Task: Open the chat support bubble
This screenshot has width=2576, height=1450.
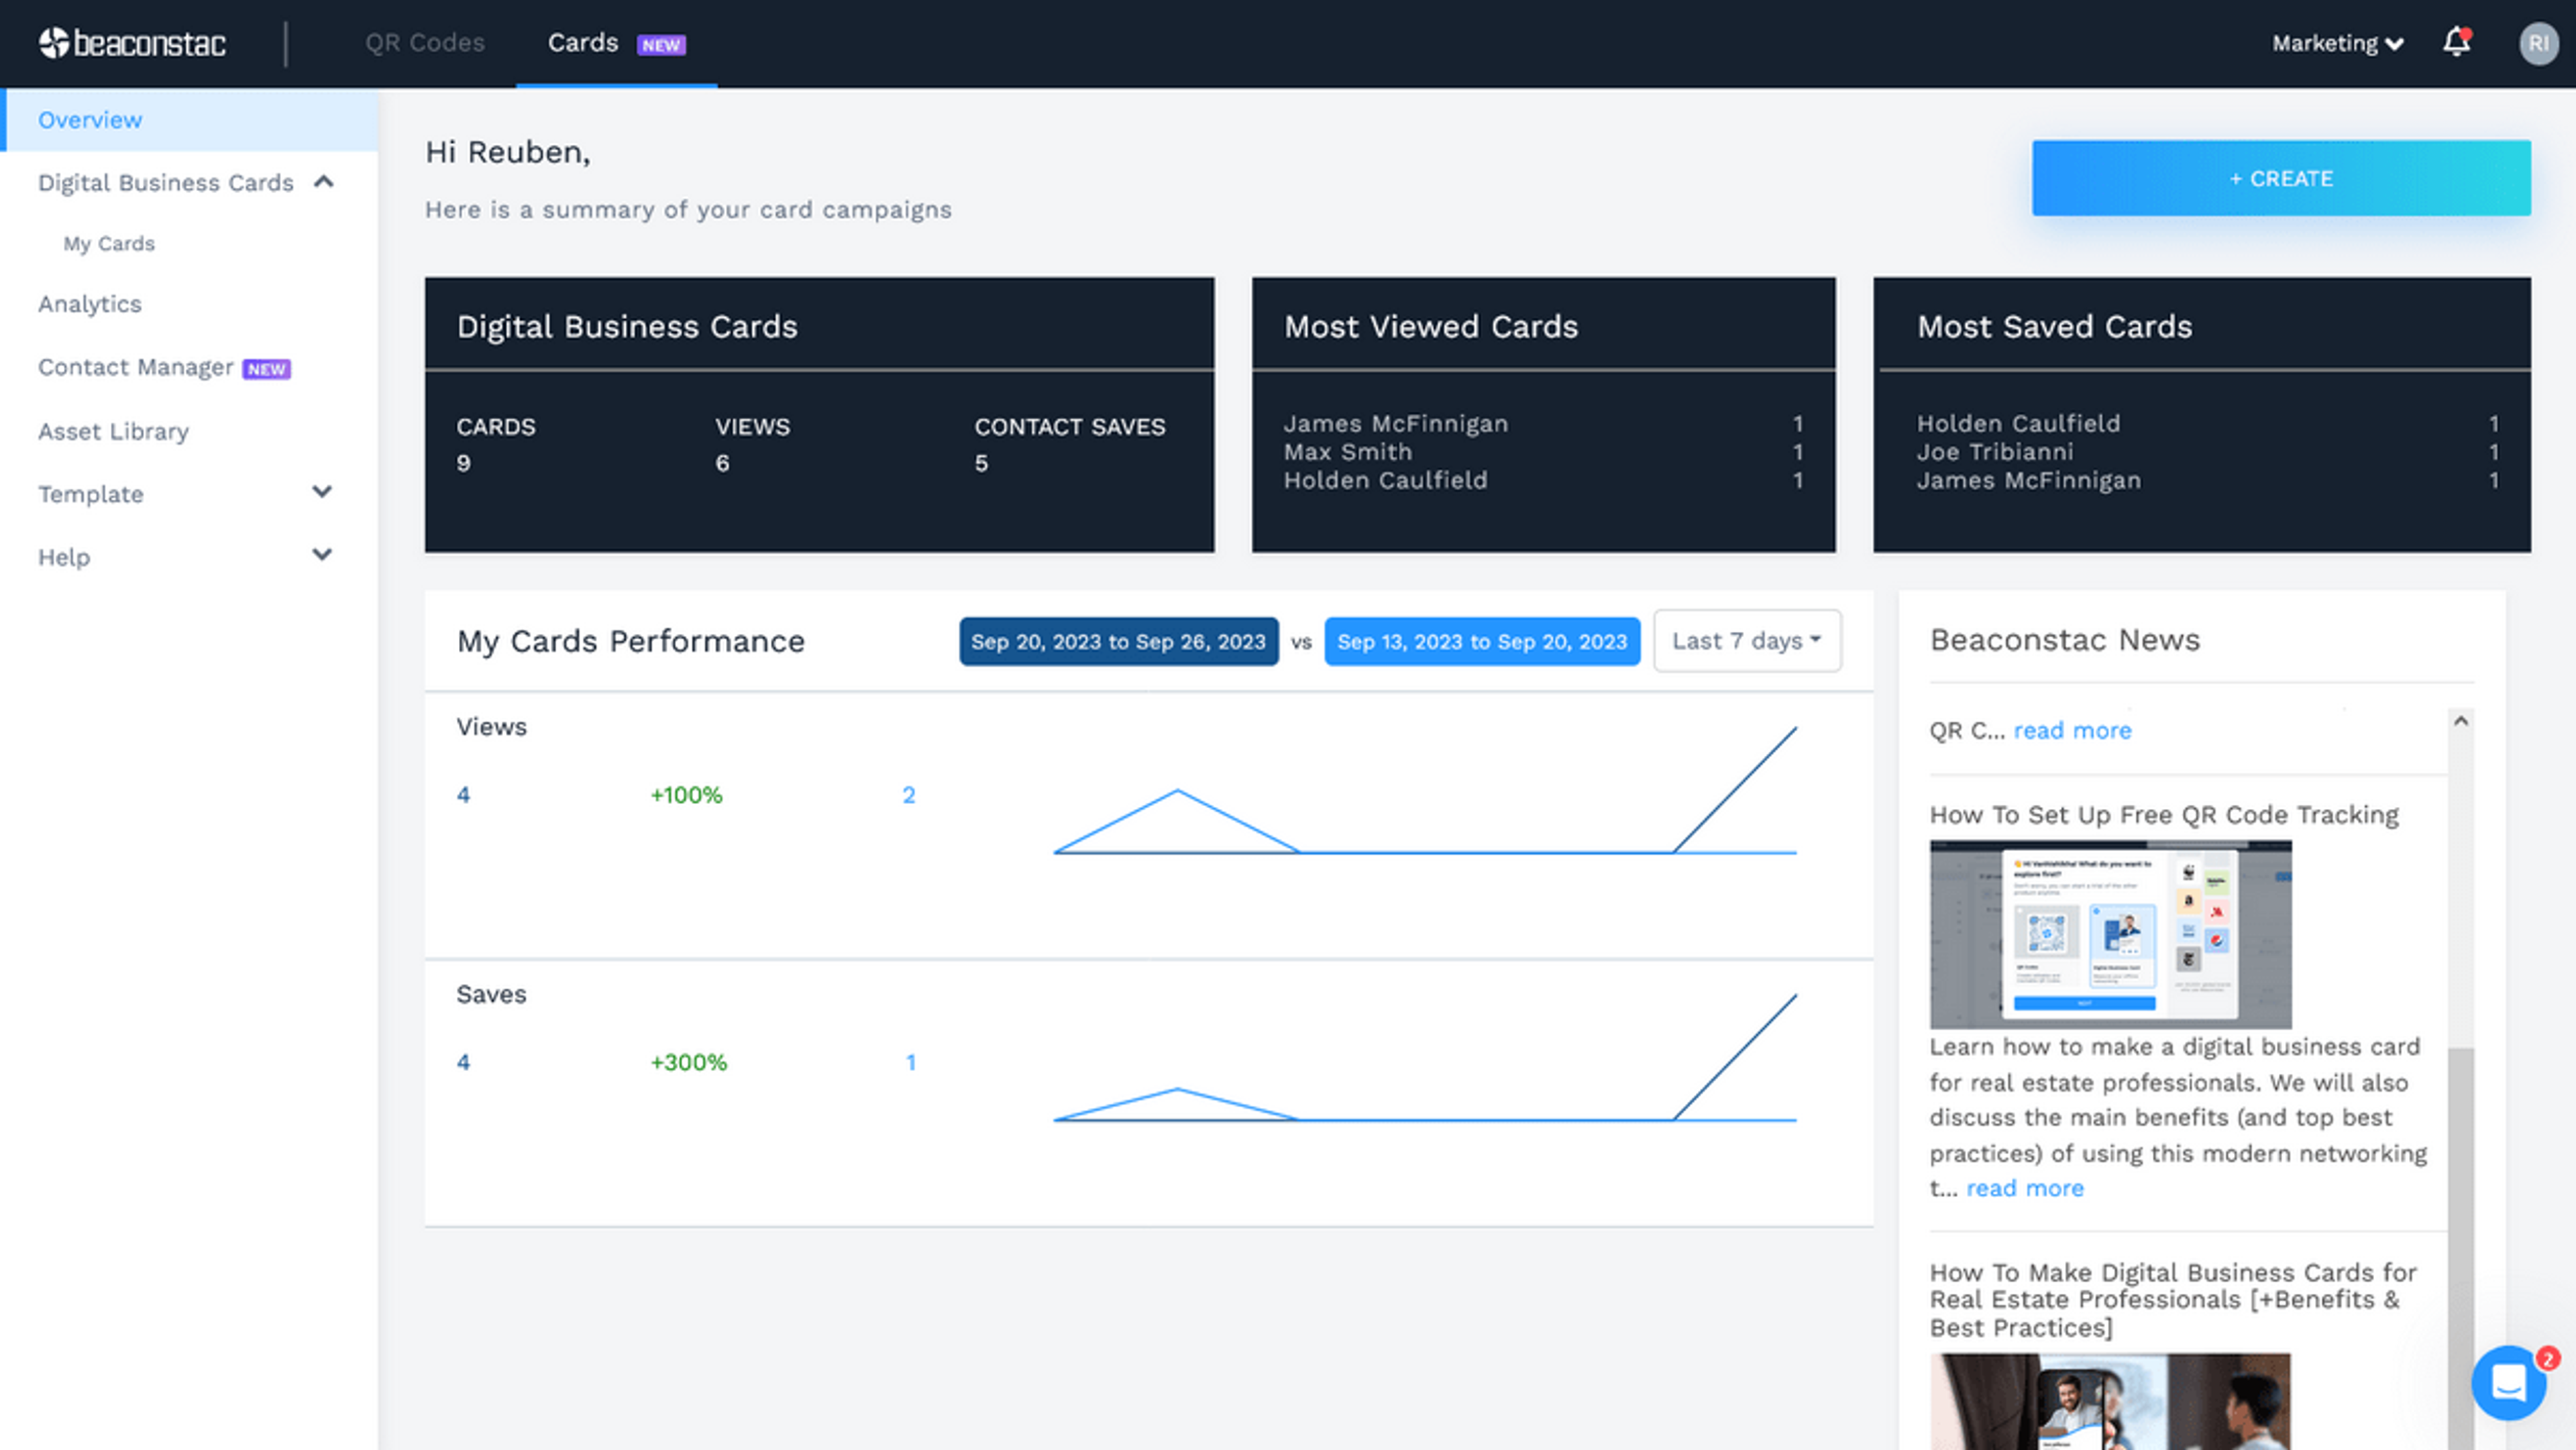Action: click(2508, 1383)
